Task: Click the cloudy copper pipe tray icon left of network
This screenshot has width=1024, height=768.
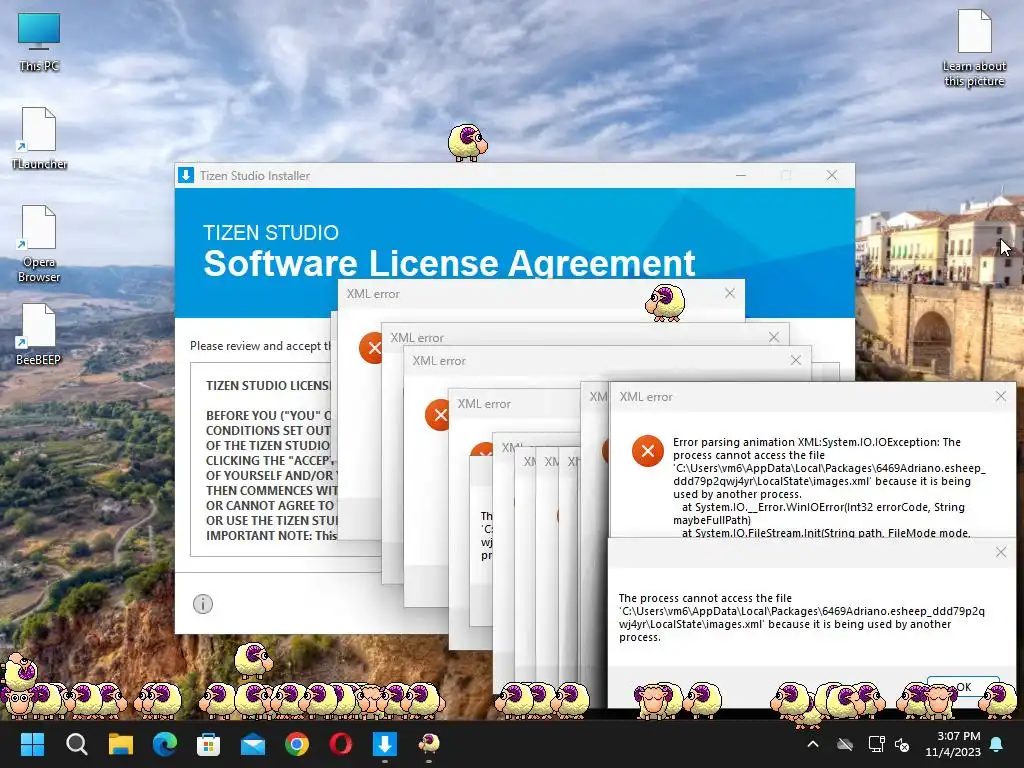Action: pos(845,744)
